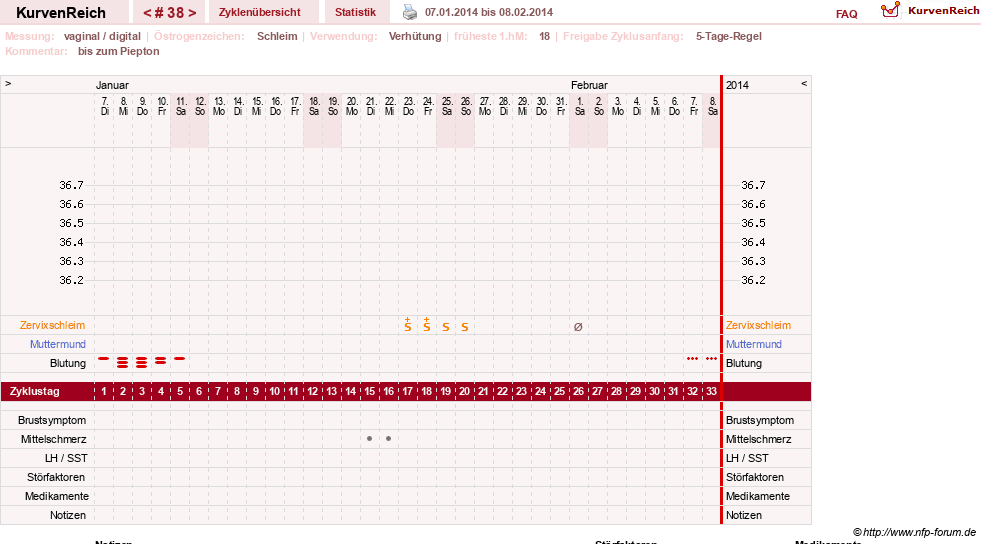981x544 pixels.
Task: Click the collapse arrow right of 2014
Action: click(804, 83)
